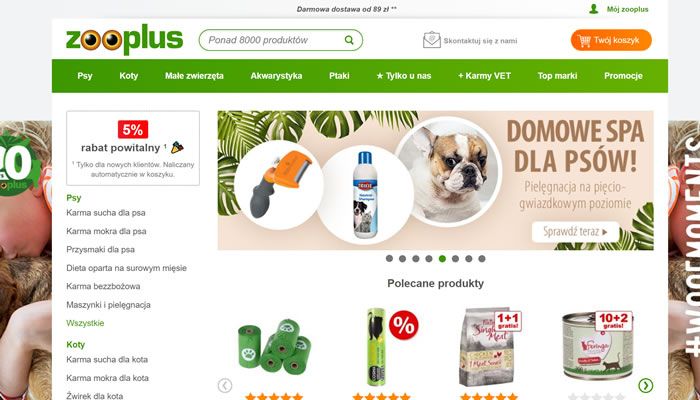Viewport: 700px width, 400px height.
Task: Click the user profile icon
Action: (593, 9)
